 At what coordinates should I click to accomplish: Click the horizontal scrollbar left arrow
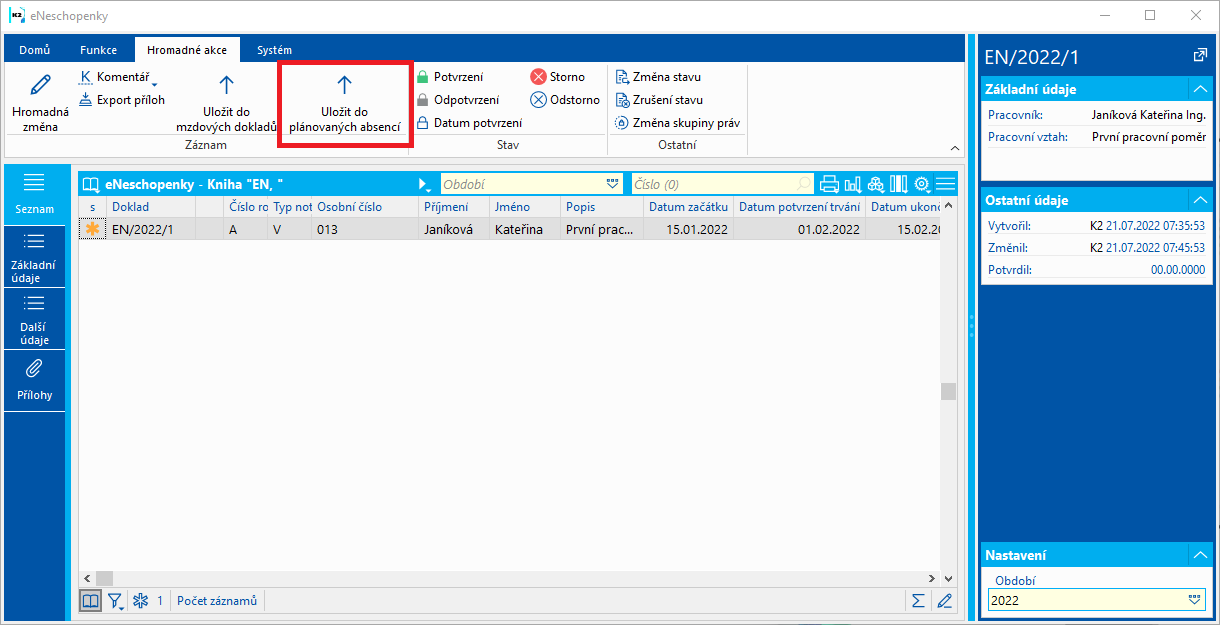click(87, 578)
